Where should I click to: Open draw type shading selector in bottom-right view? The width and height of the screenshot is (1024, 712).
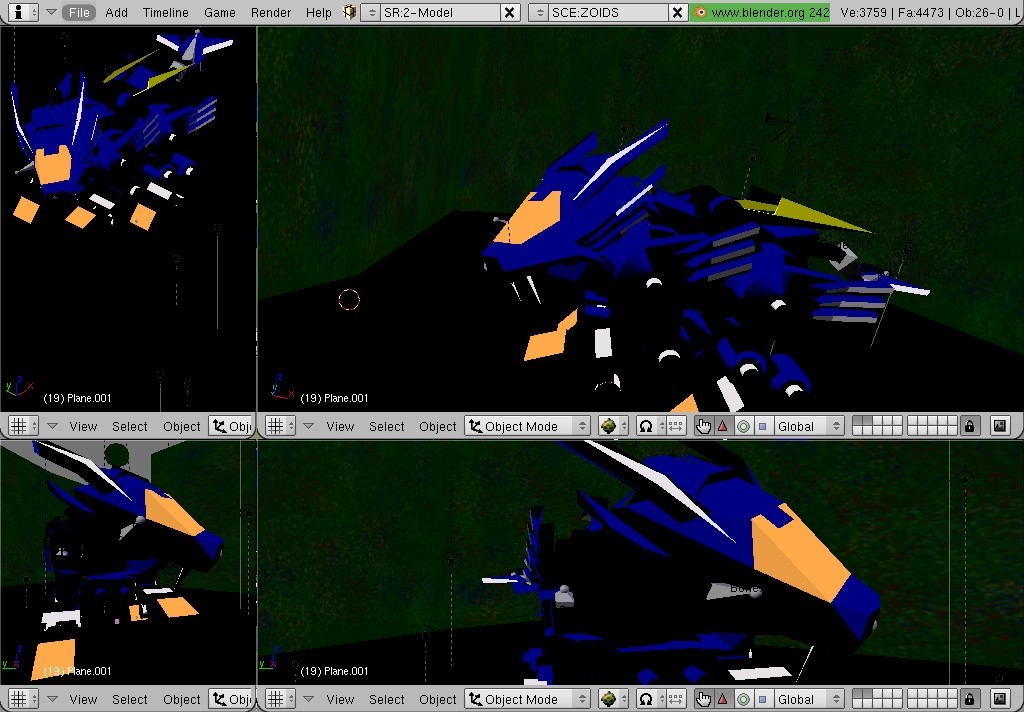[x=613, y=699]
